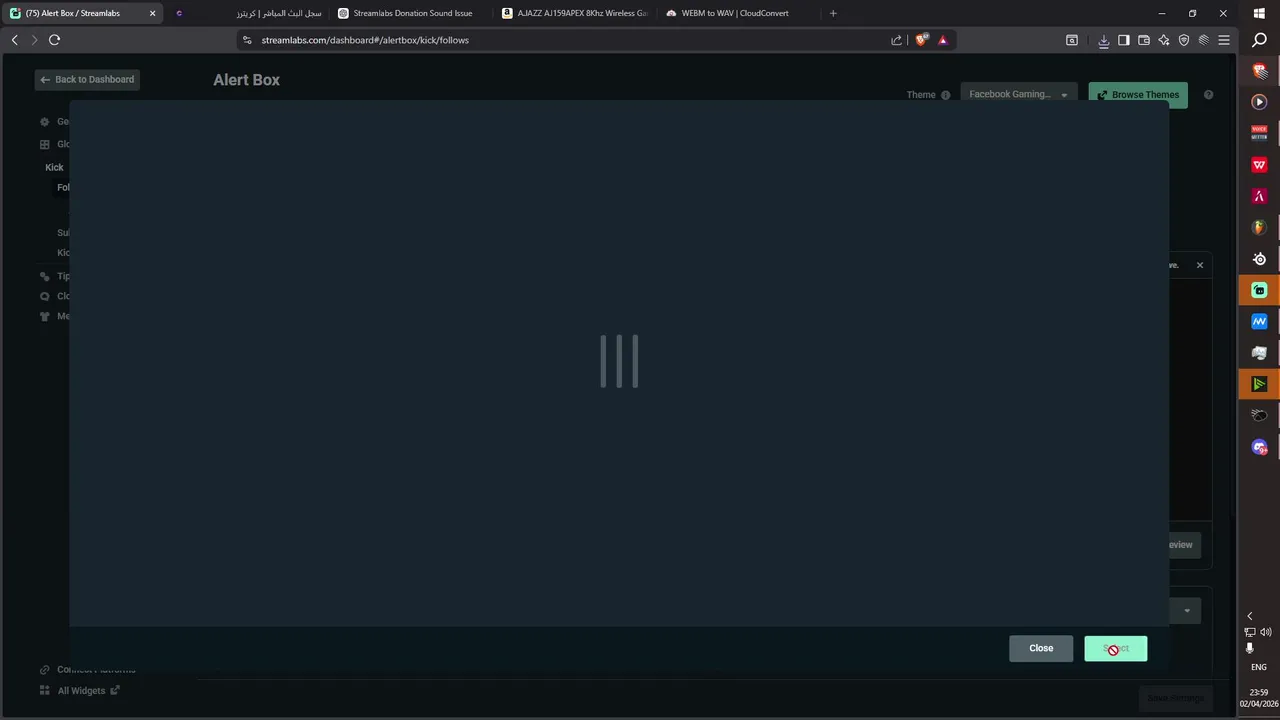Viewport: 1280px width, 720px height.
Task: Switch to the Arabic-titled Kick tab
Action: click(x=248, y=13)
